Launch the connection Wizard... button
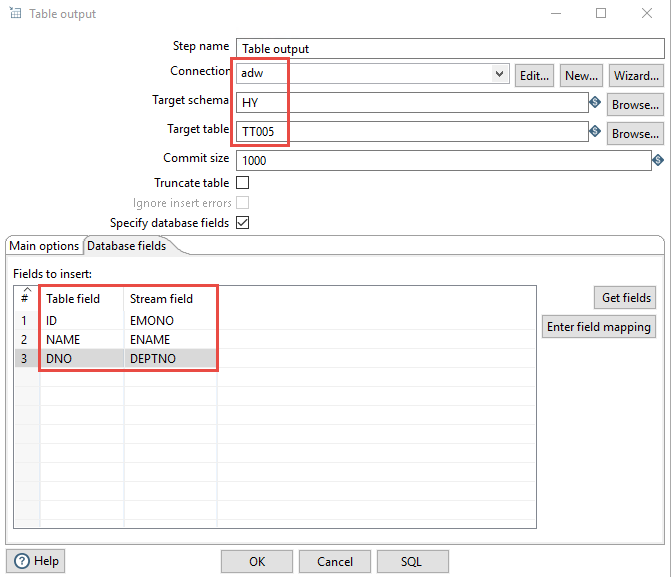This screenshot has height=577, width=671. click(x=636, y=75)
